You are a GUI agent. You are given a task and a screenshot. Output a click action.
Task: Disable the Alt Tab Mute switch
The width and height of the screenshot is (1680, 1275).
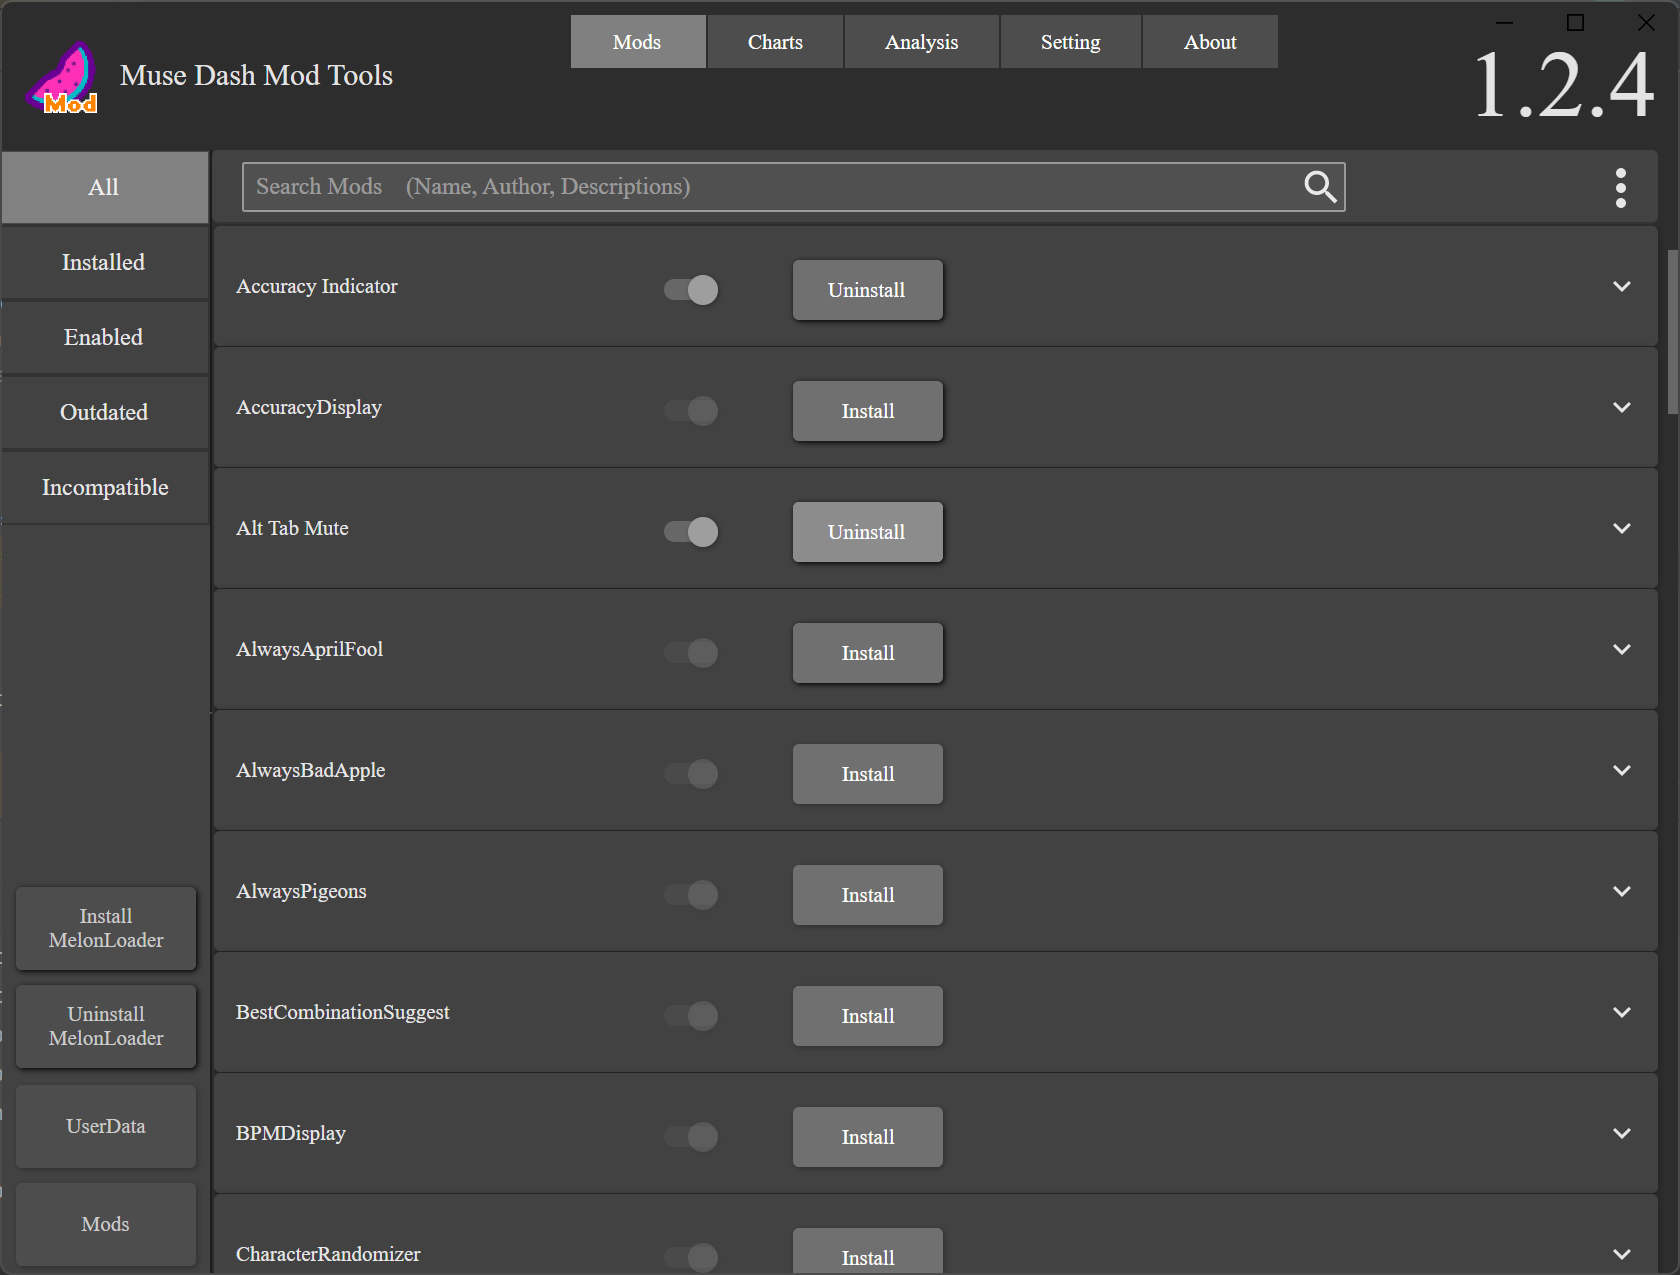(x=691, y=532)
